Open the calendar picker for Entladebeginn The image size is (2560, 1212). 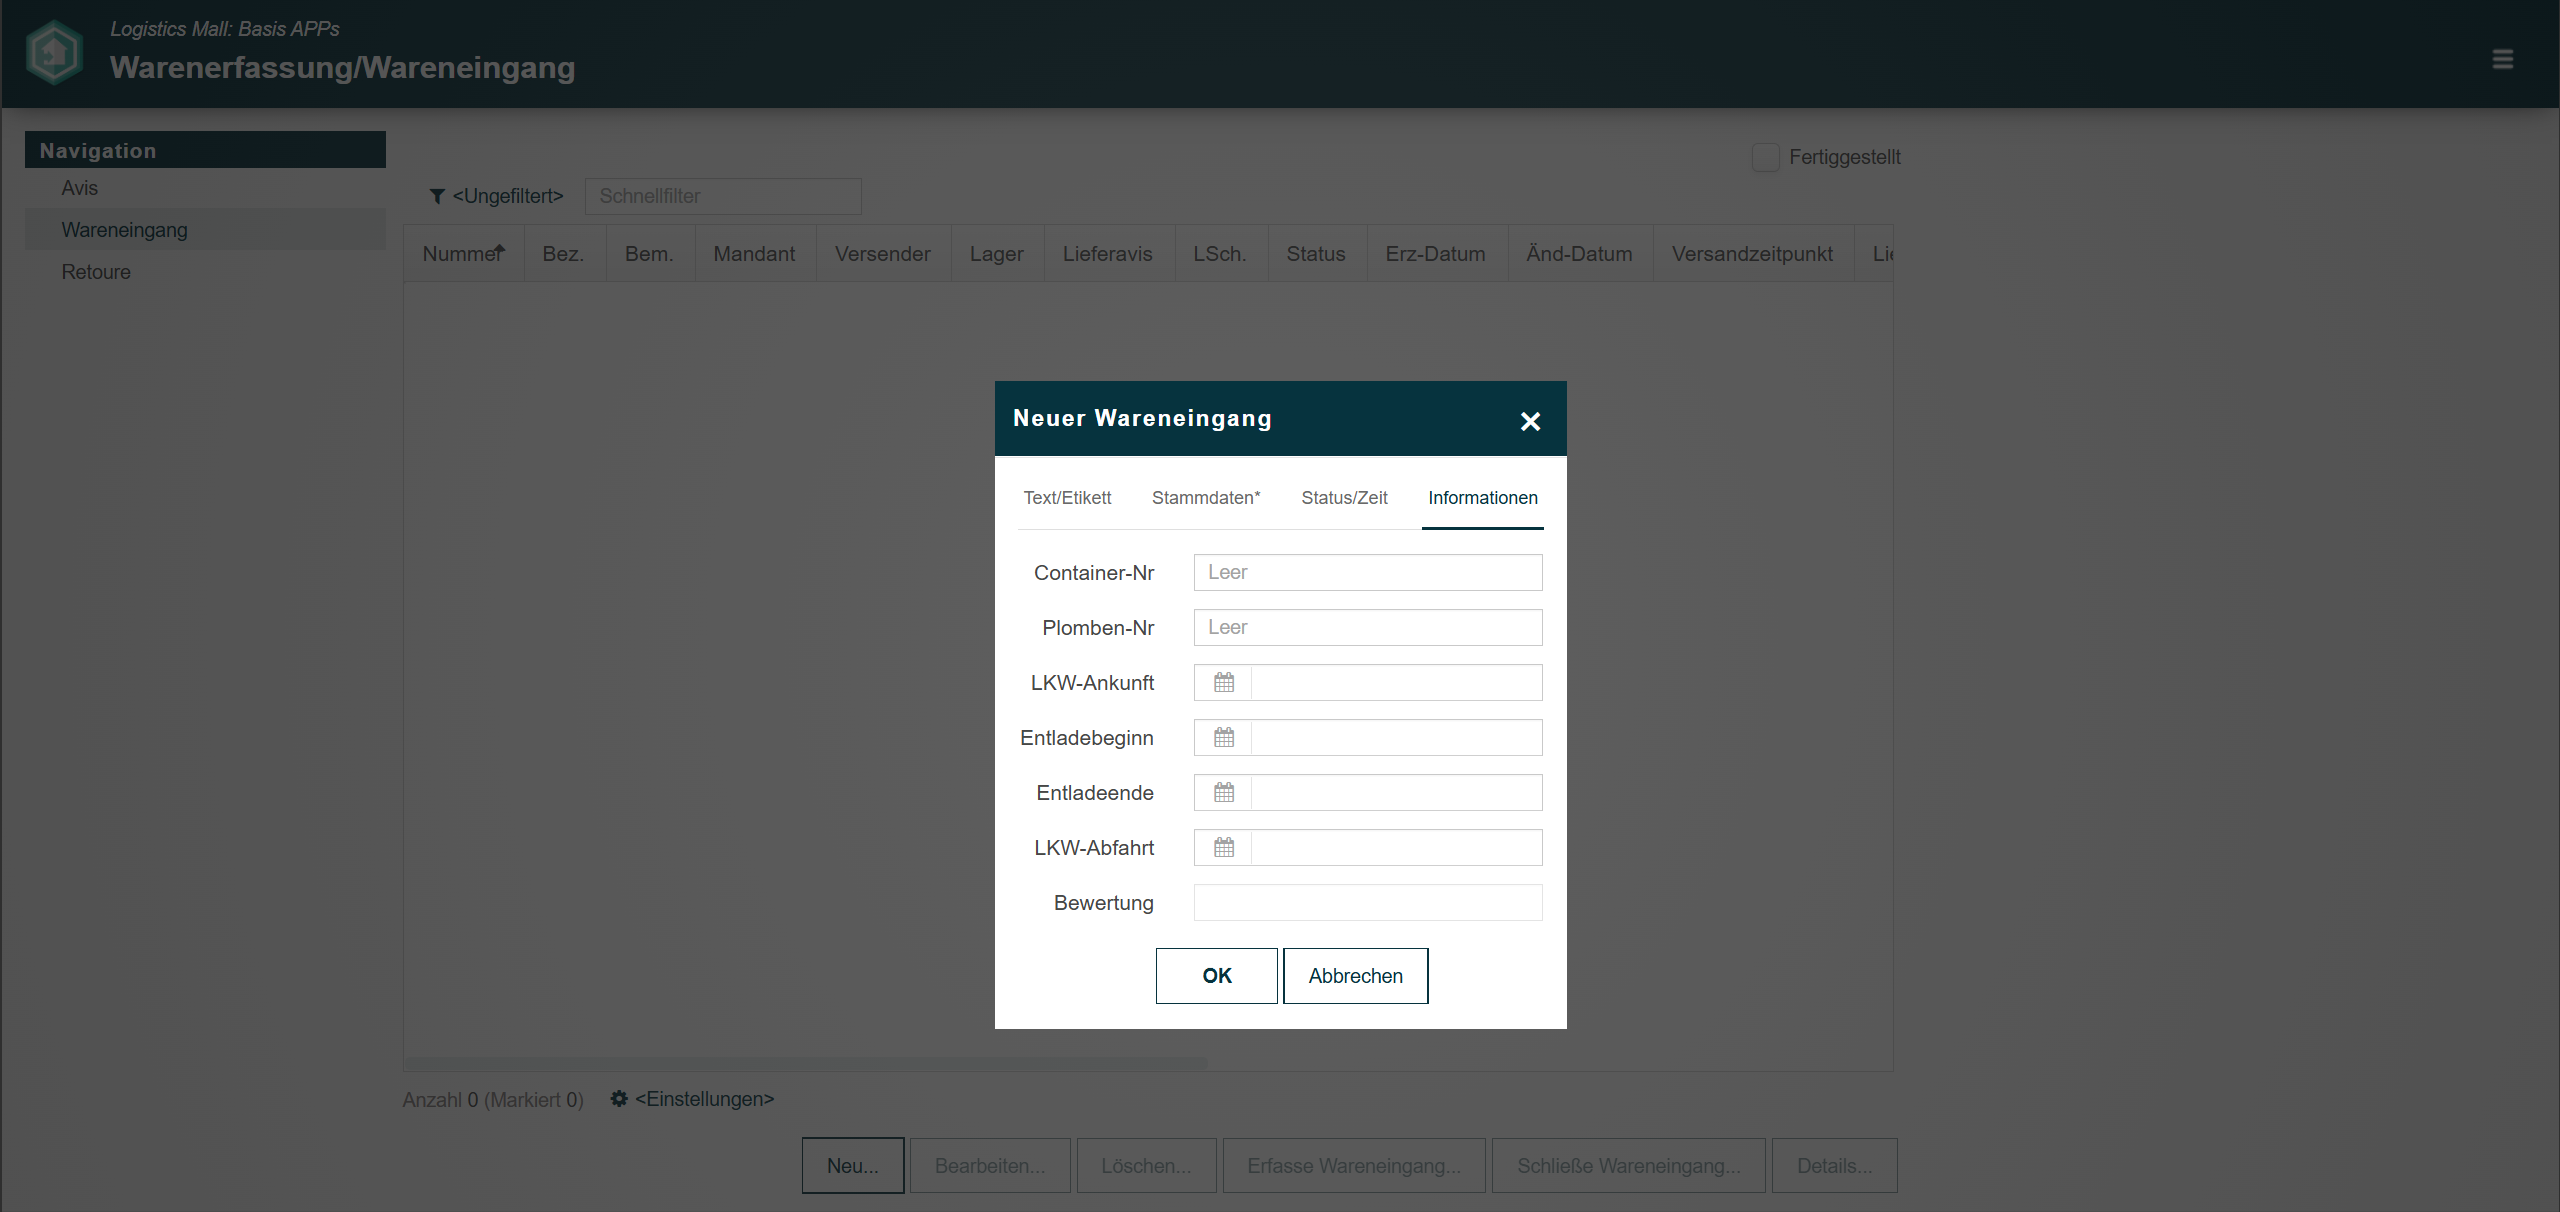(1223, 737)
